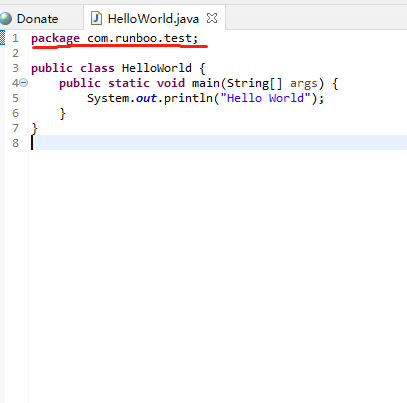Click the HelloWorld class name
This screenshot has height=403, width=407.
(x=157, y=68)
